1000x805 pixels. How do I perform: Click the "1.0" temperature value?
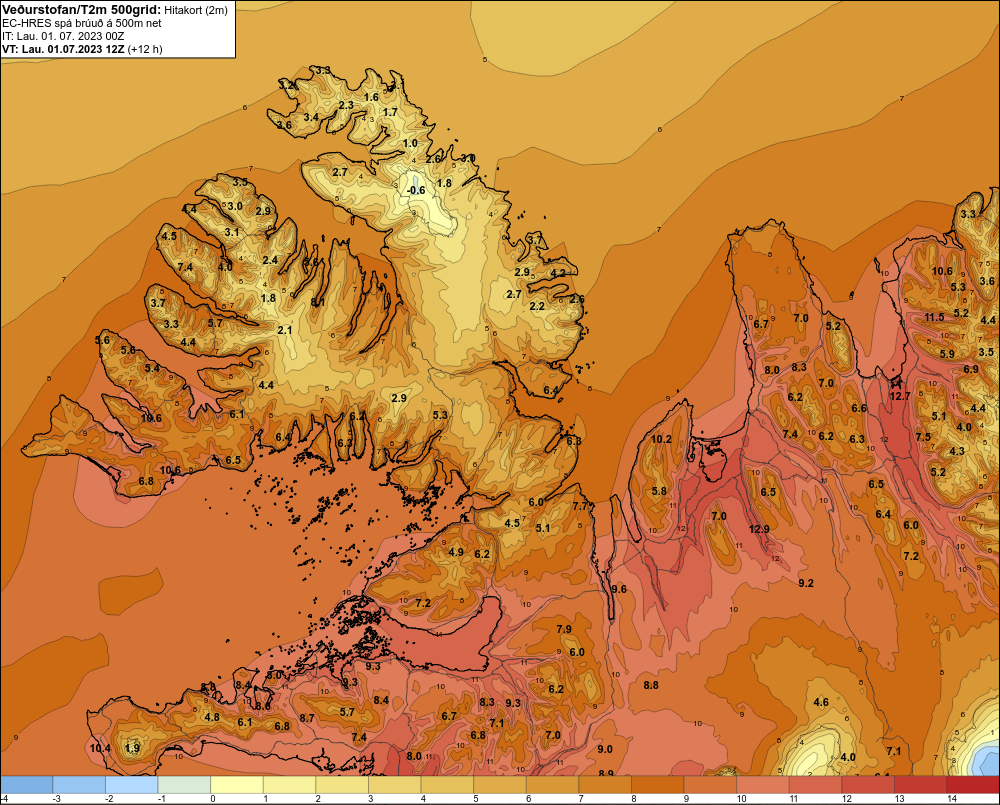coord(410,144)
